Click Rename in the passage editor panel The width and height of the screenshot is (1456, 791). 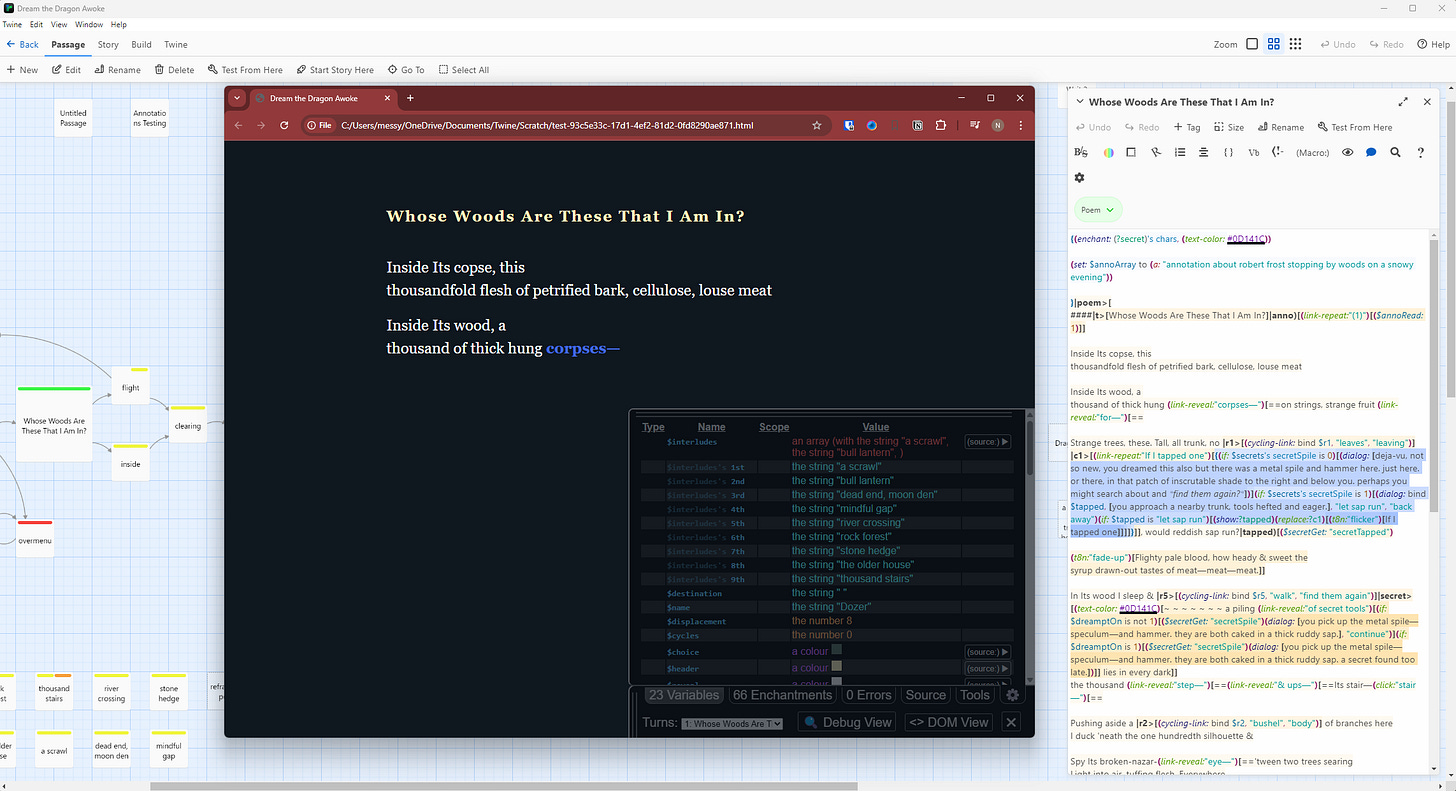pos(1280,127)
